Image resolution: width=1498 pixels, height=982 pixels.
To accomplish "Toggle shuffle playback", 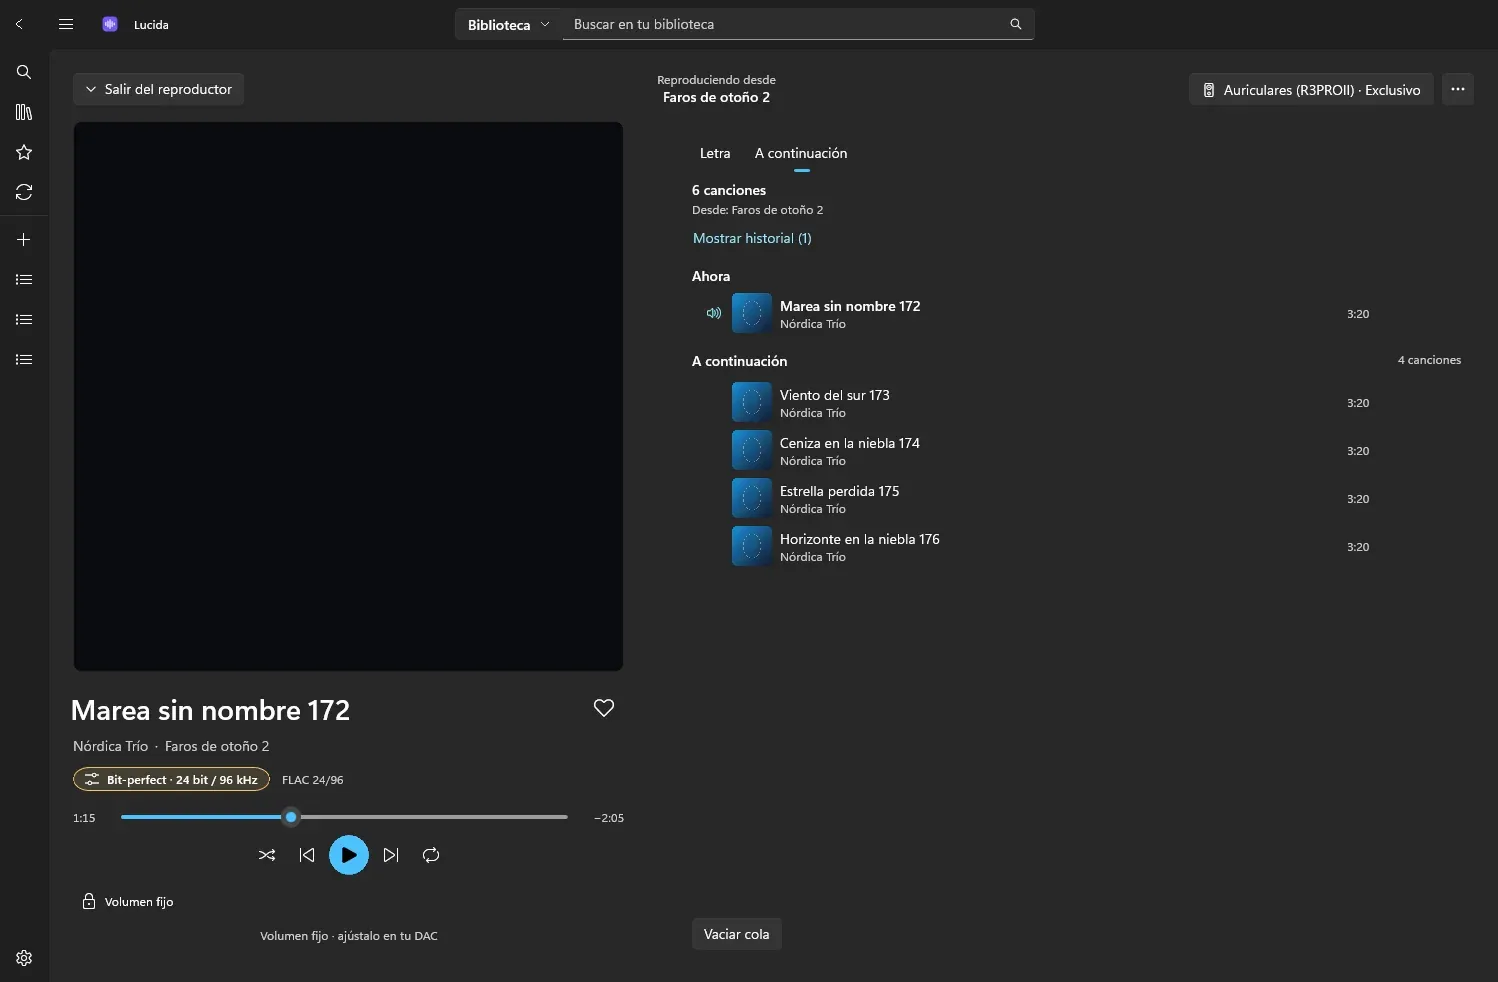I will (267, 855).
